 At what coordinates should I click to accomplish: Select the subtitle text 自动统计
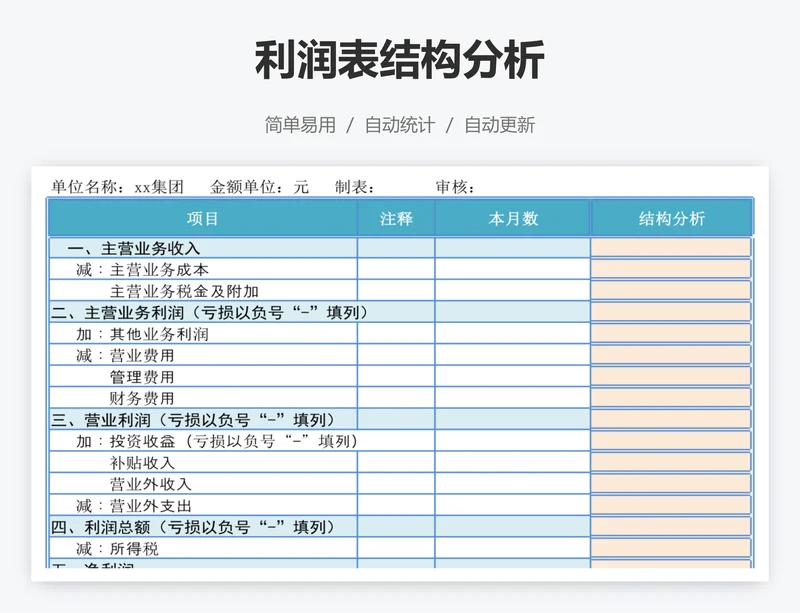tap(399, 125)
